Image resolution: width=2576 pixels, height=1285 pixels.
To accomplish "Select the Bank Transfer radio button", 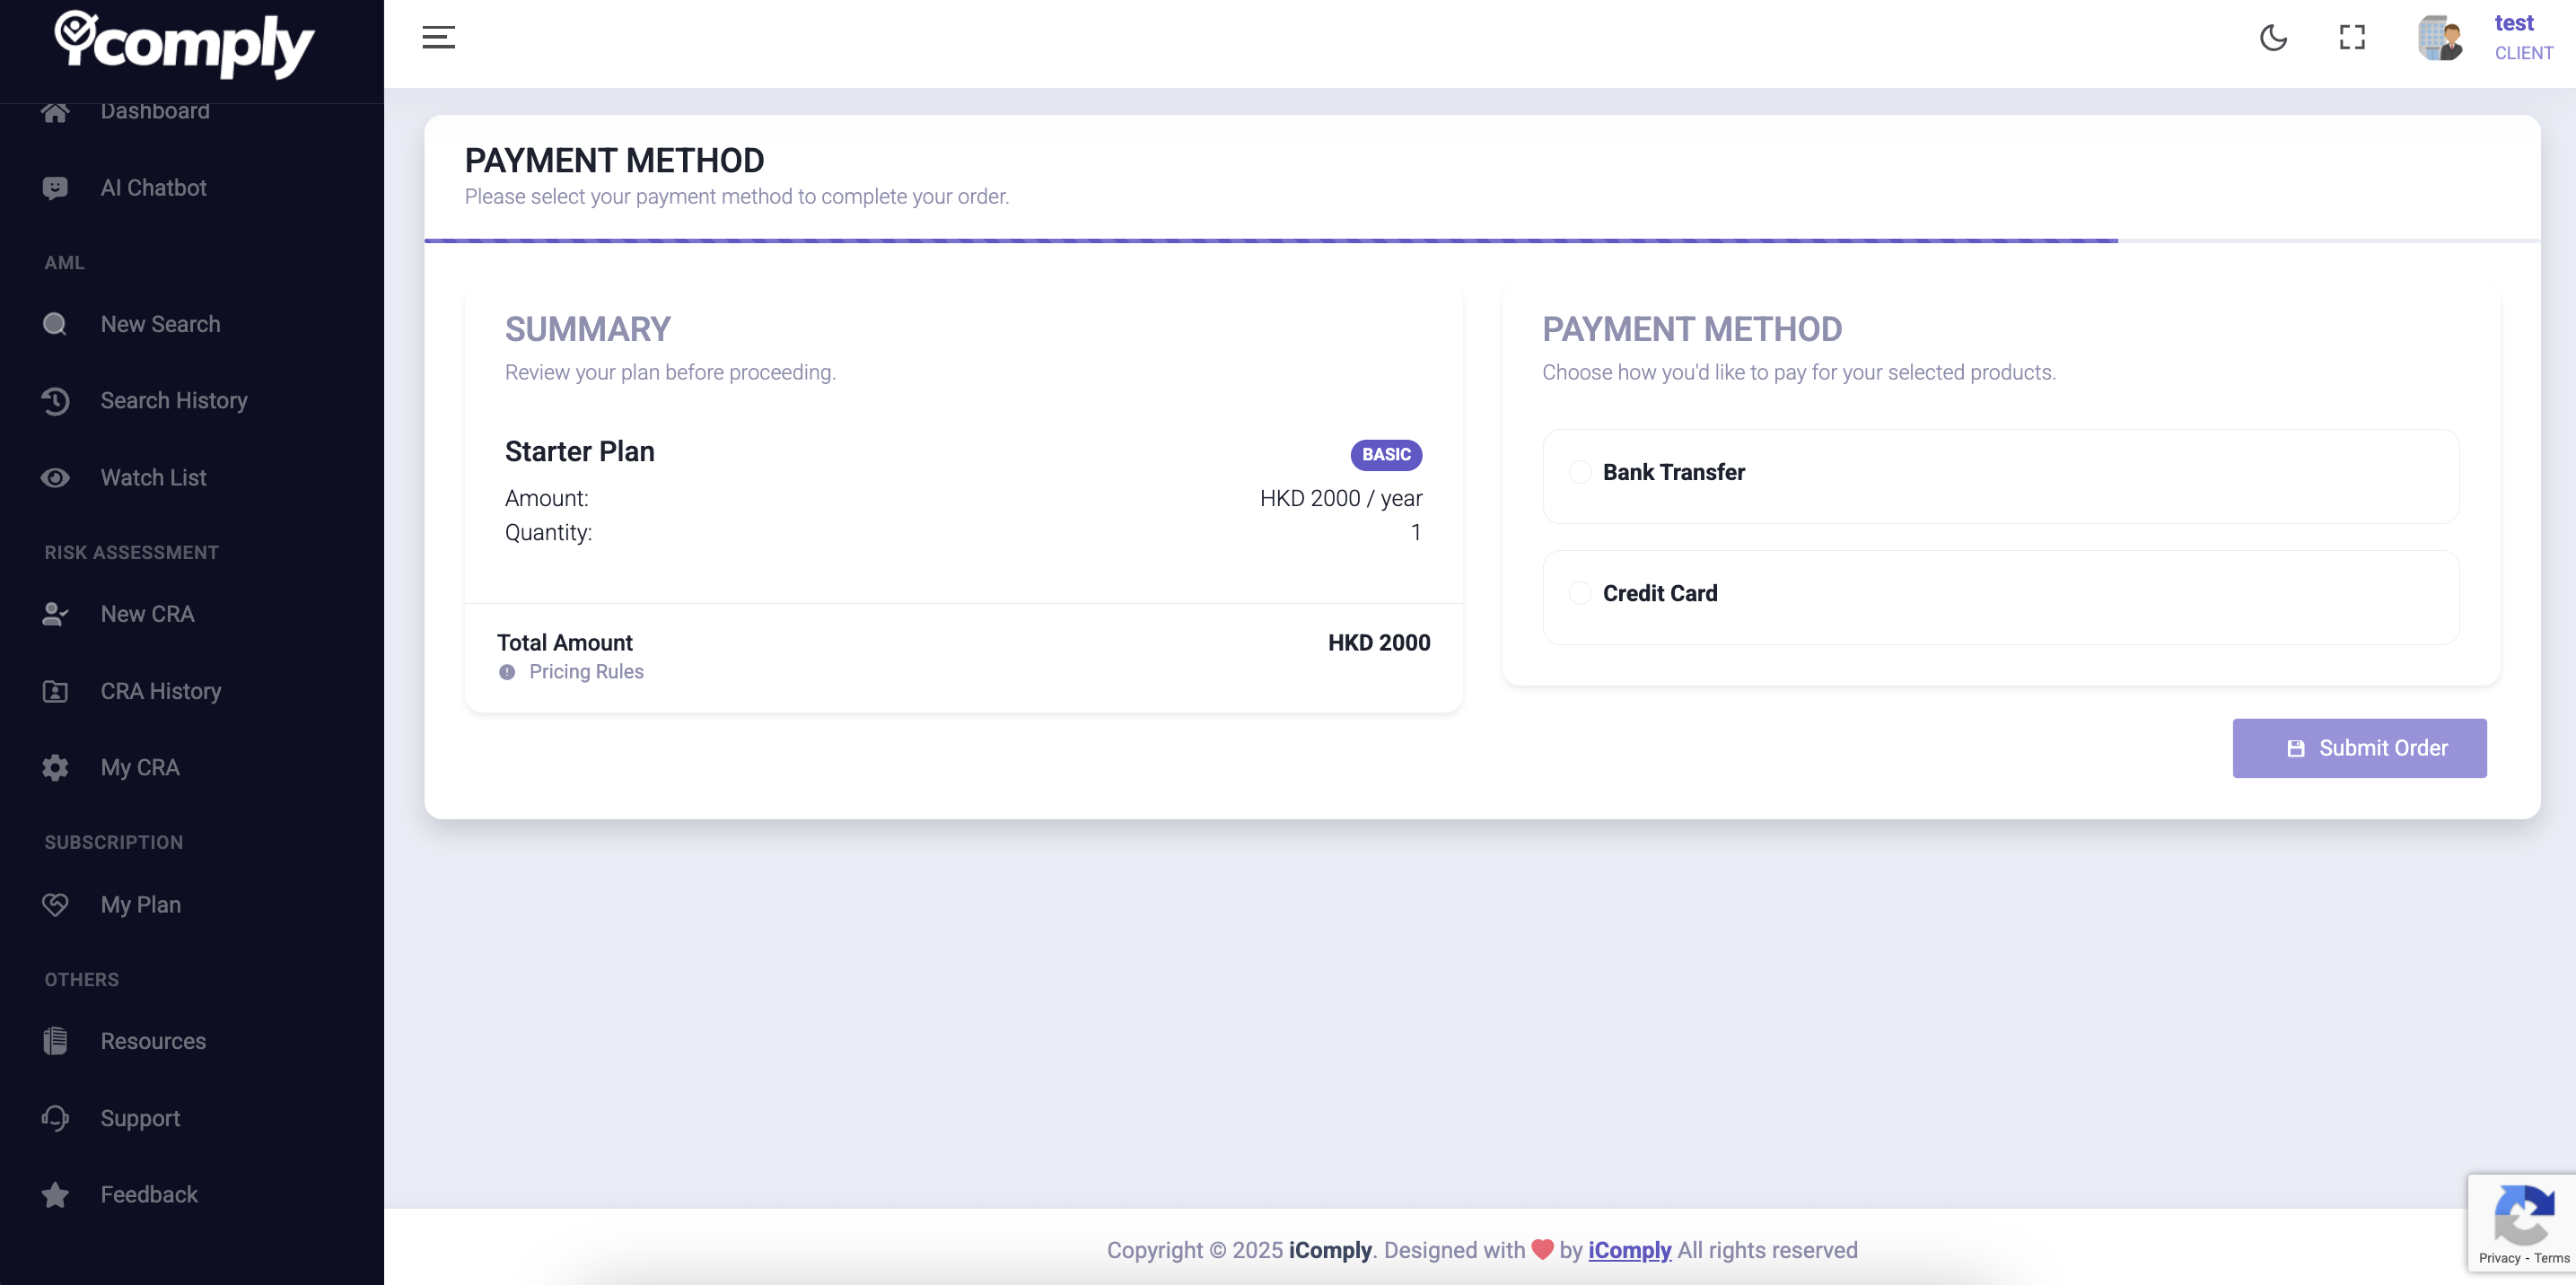I will [1580, 472].
